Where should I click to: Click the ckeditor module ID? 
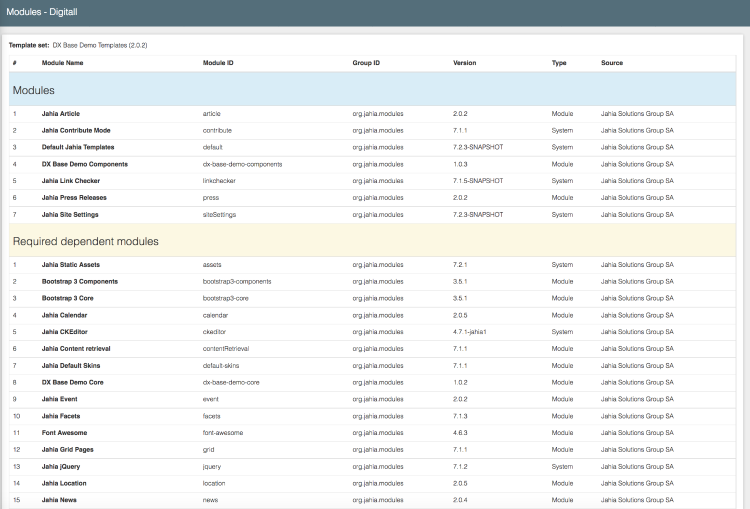(x=214, y=332)
